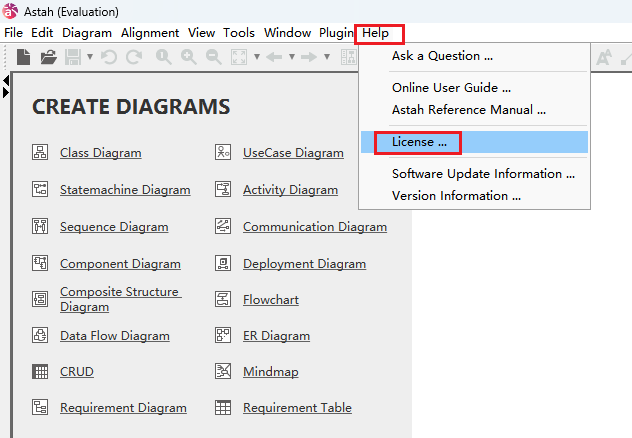Click the Save floppy disk icon
This screenshot has height=438, width=632.
click(x=73, y=57)
